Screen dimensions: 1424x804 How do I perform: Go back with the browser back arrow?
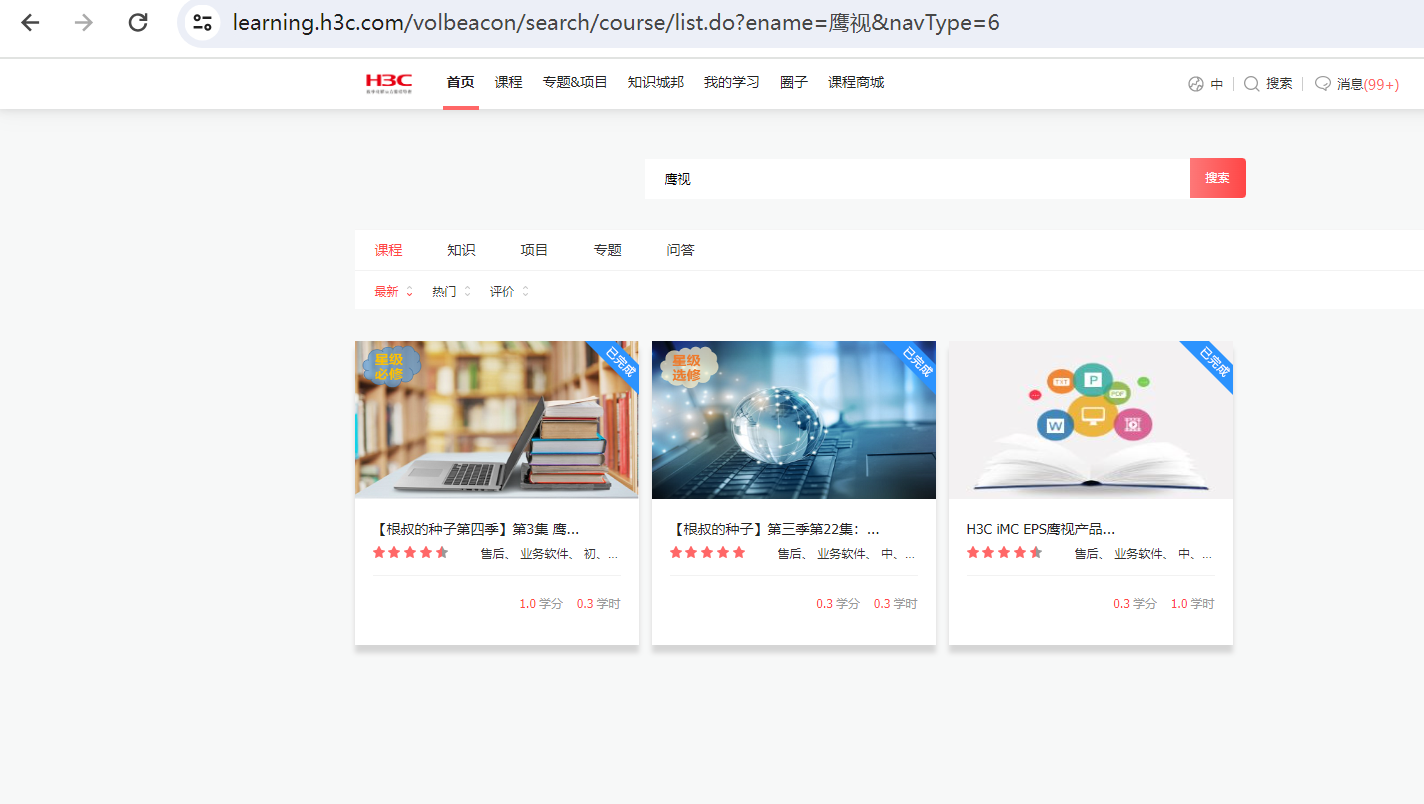(30, 23)
